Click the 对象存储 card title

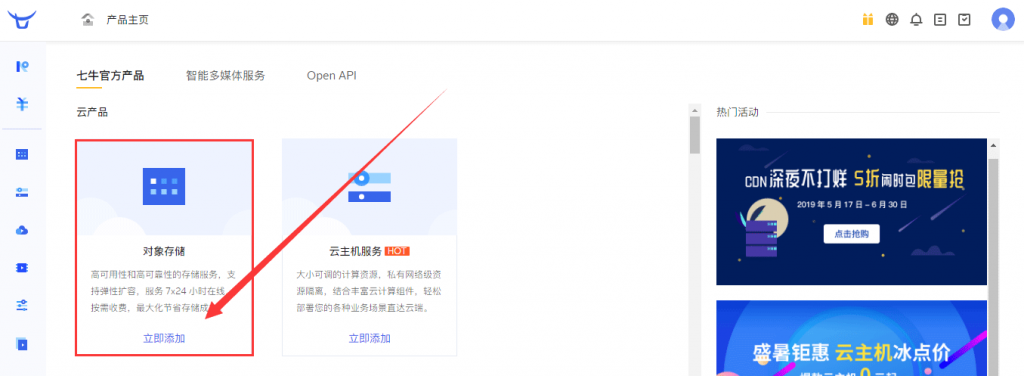click(x=164, y=251)
